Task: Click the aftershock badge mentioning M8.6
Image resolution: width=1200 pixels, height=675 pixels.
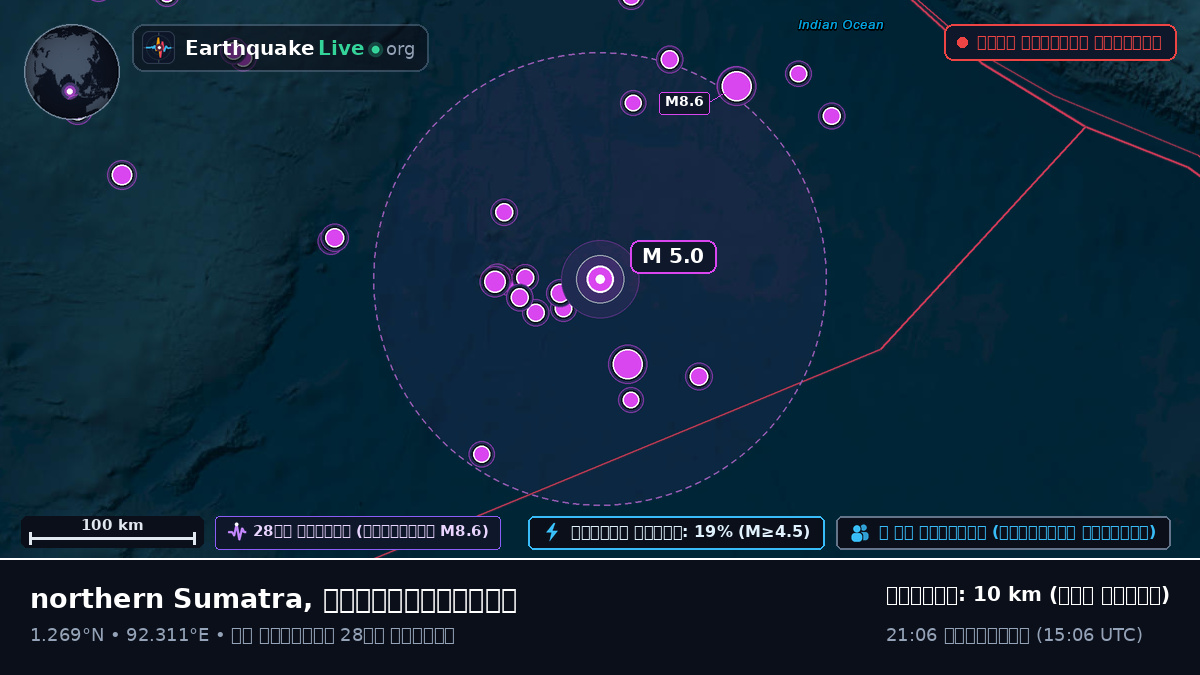Action: (358, 533)
